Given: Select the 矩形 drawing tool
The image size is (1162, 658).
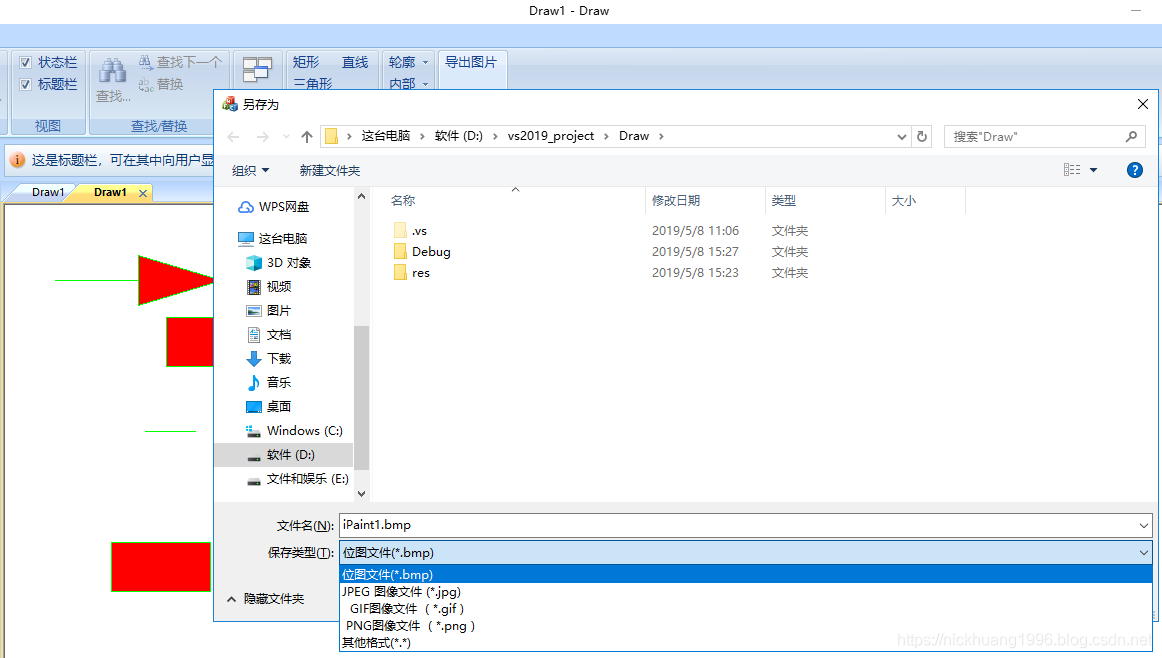Looking at the screenshot, I should click(x=306, y=62).
